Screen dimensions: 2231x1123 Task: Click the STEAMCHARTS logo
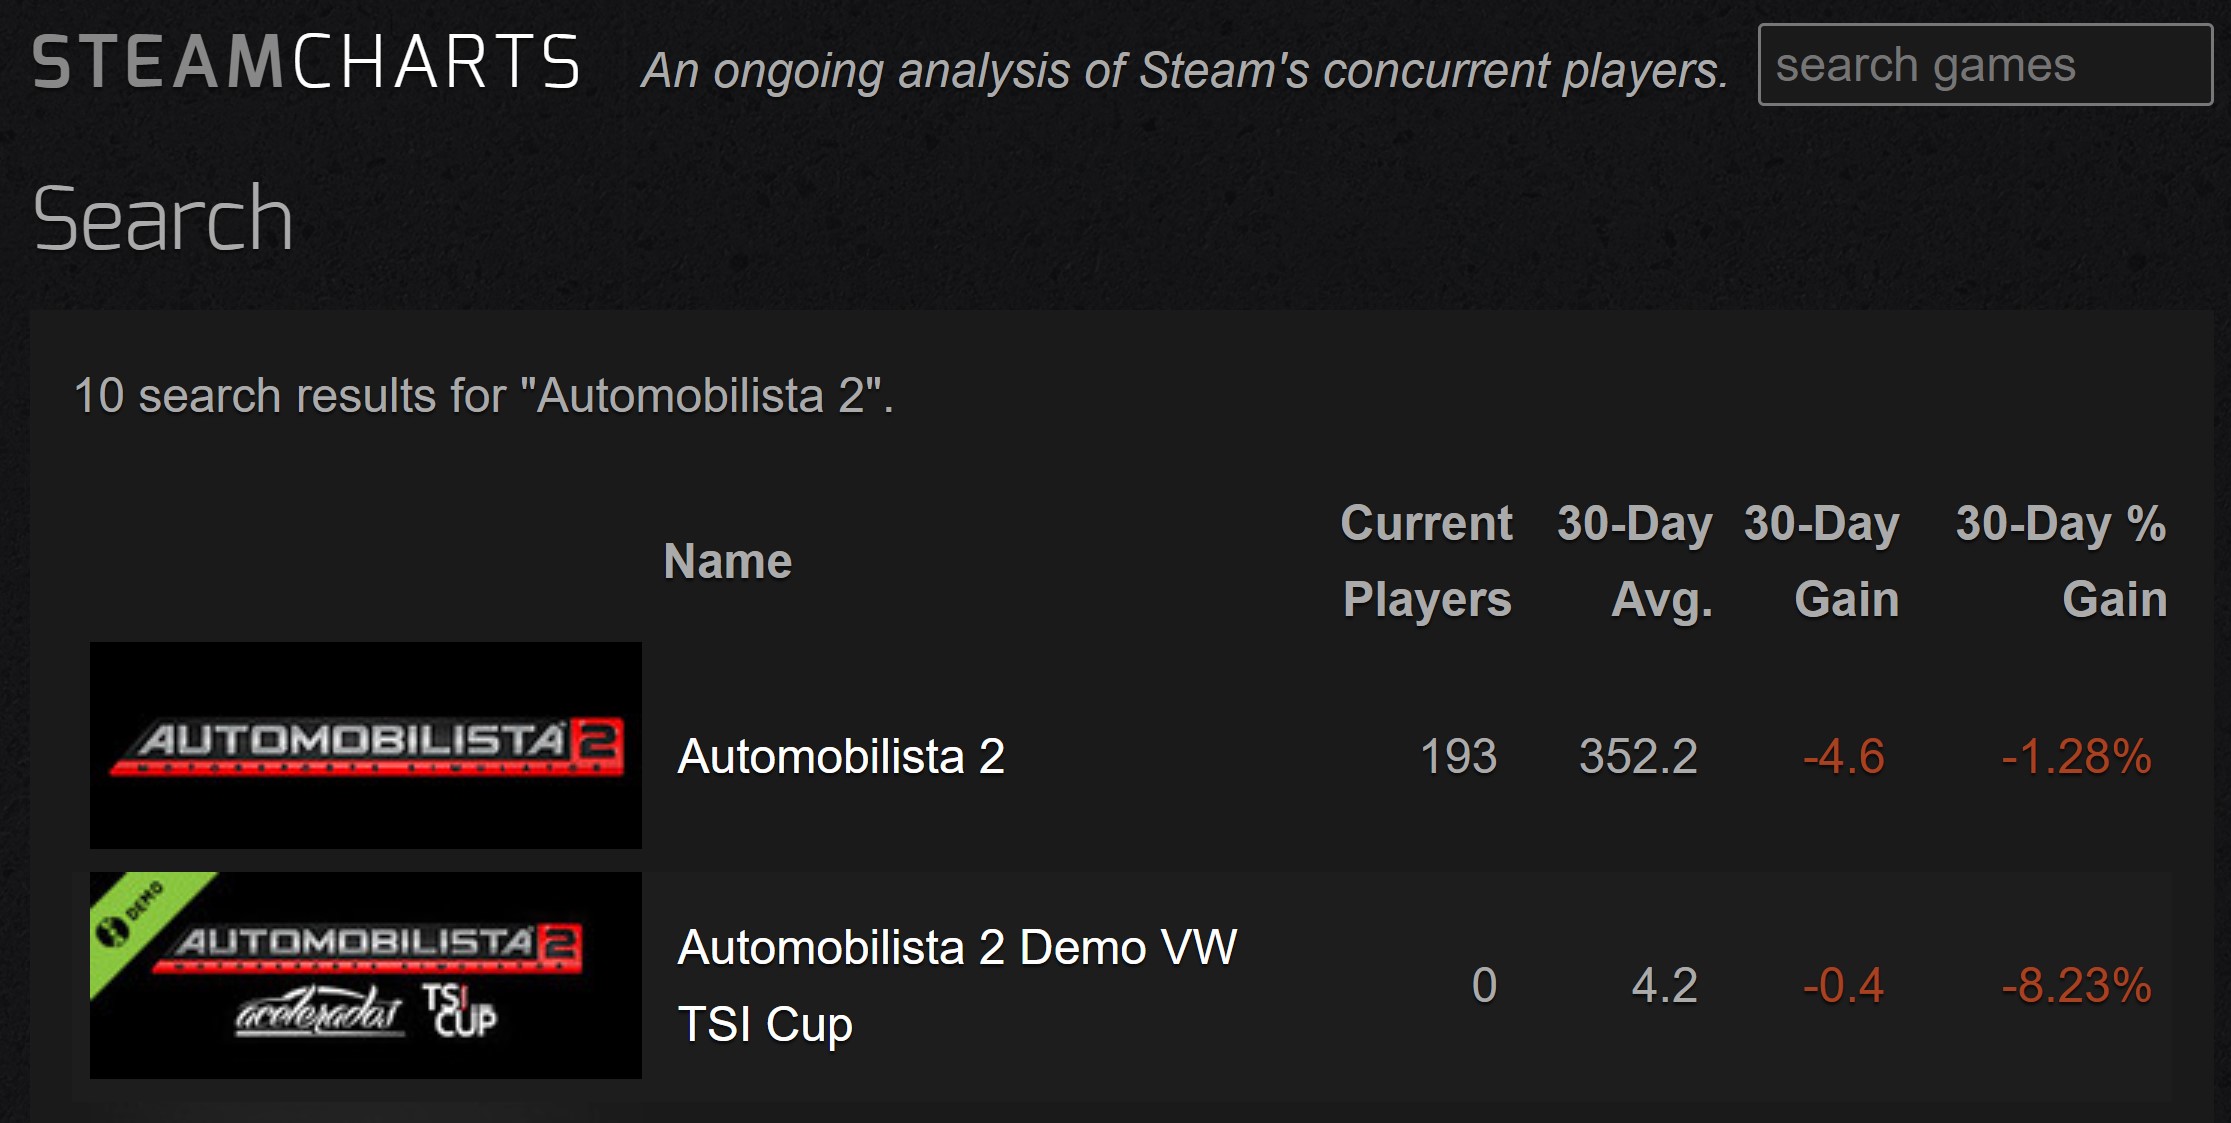pyautogui.click(x=306, y=62)
